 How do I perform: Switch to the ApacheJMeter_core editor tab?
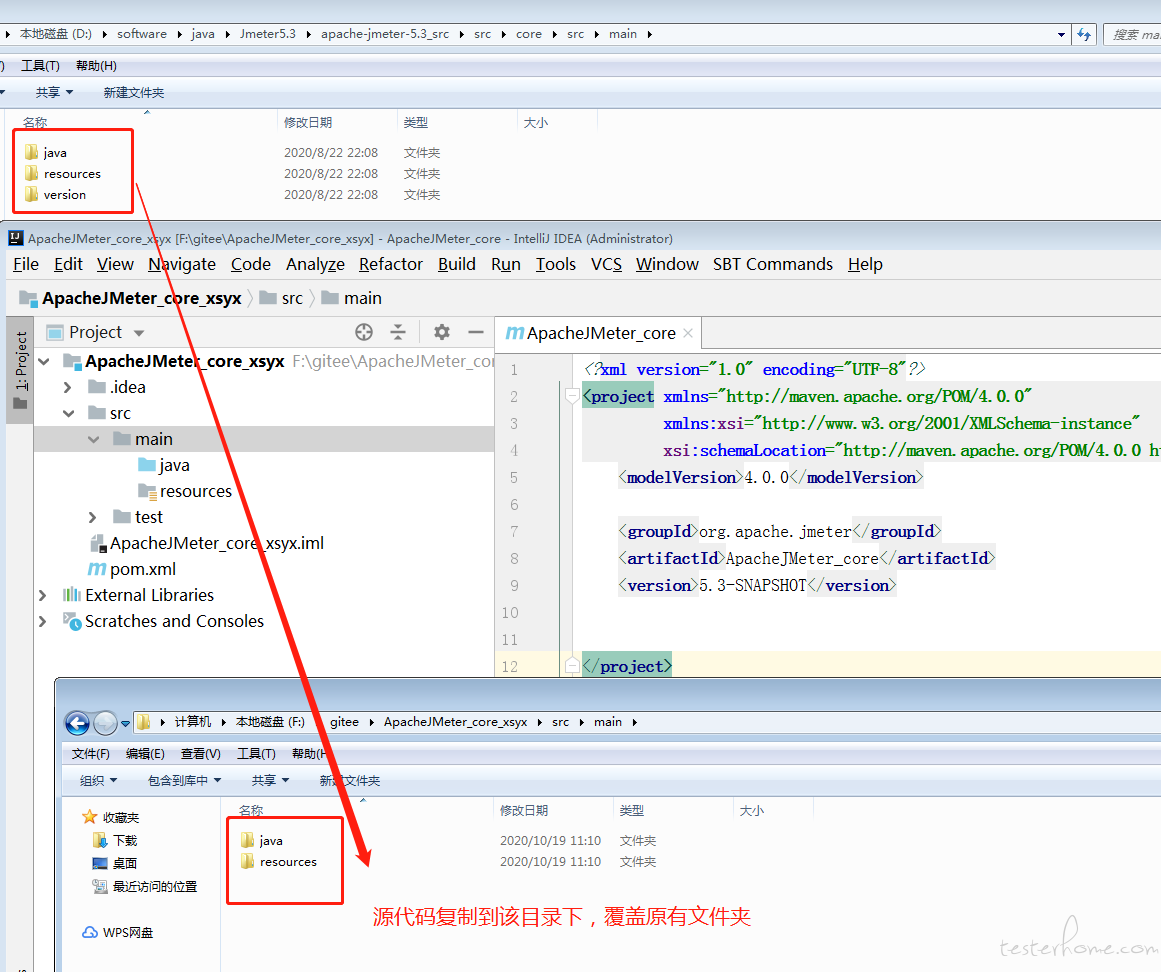pos(600,333)
